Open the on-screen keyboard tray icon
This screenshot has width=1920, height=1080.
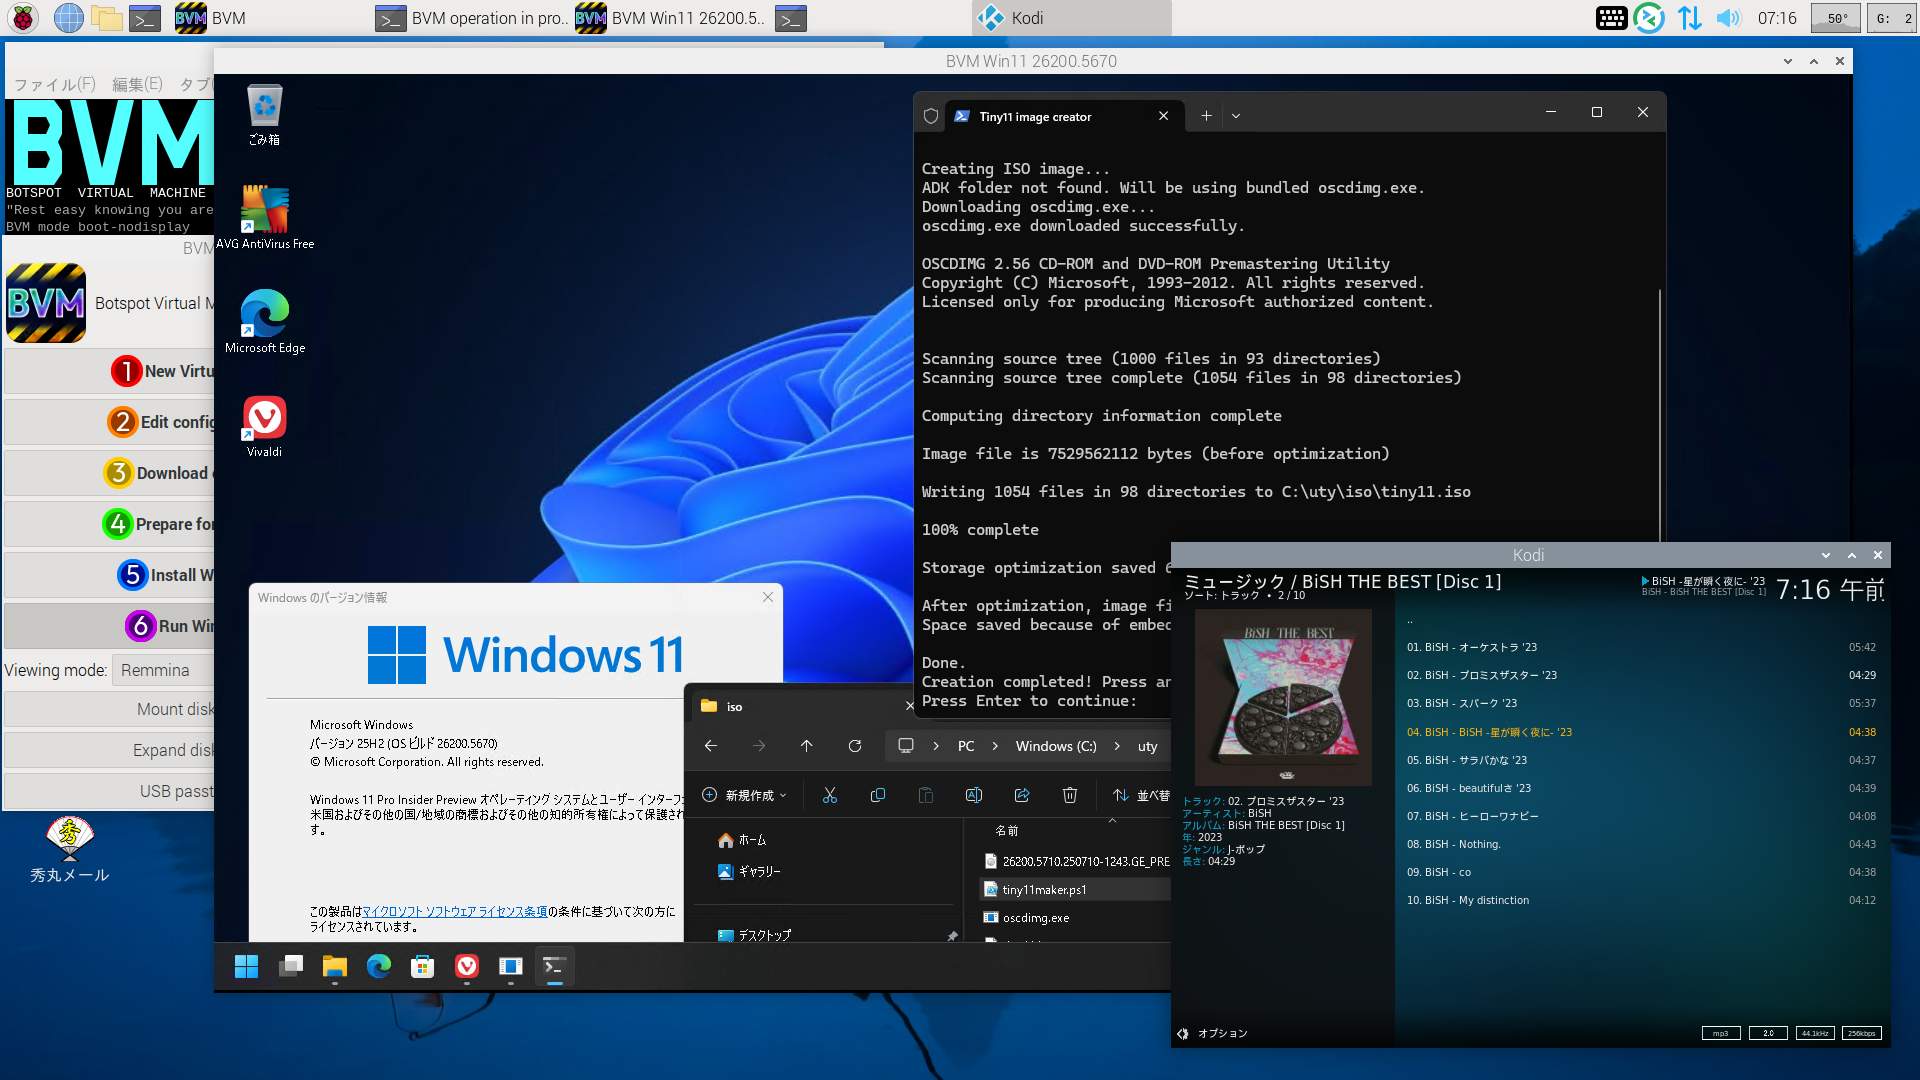pos(1611,17)
